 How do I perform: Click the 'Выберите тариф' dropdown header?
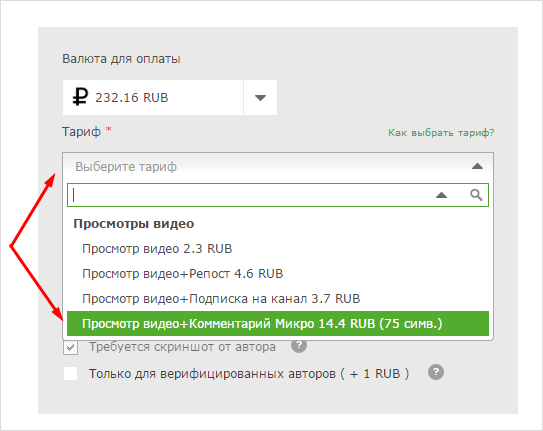click(278, 167)
